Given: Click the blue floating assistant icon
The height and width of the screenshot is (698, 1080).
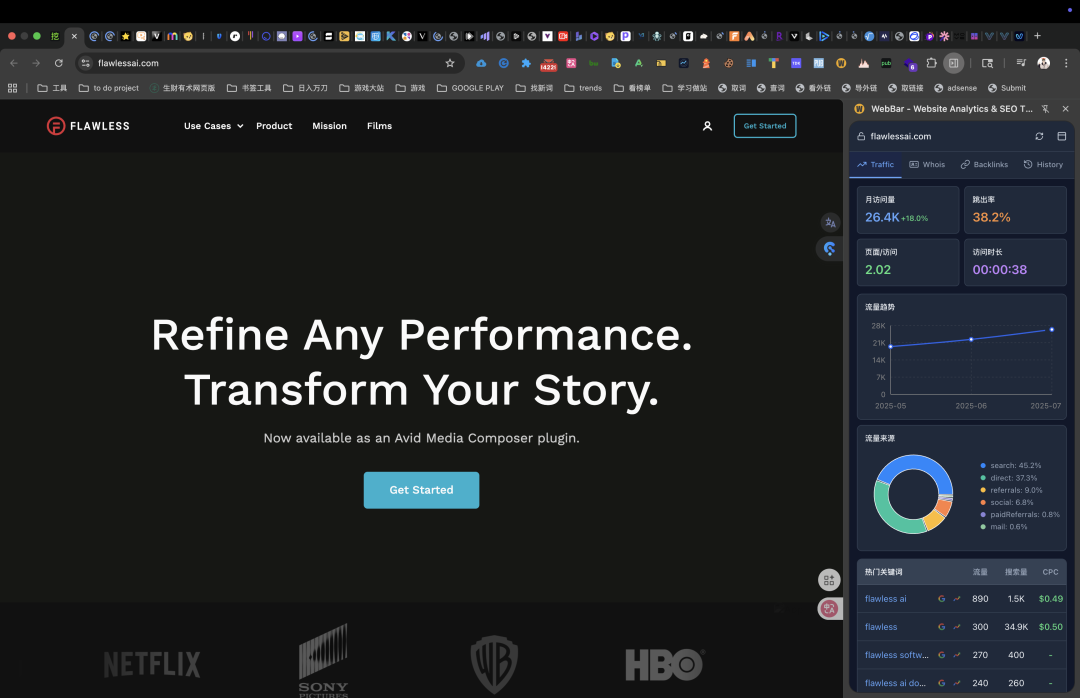Looking at the screenshot, I should (x=830, y=249).
